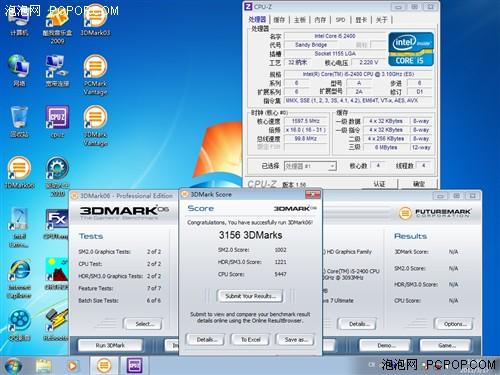
Task: Switch to the SPD tab in CPU-Z
Action: click(x=340, y=20)
